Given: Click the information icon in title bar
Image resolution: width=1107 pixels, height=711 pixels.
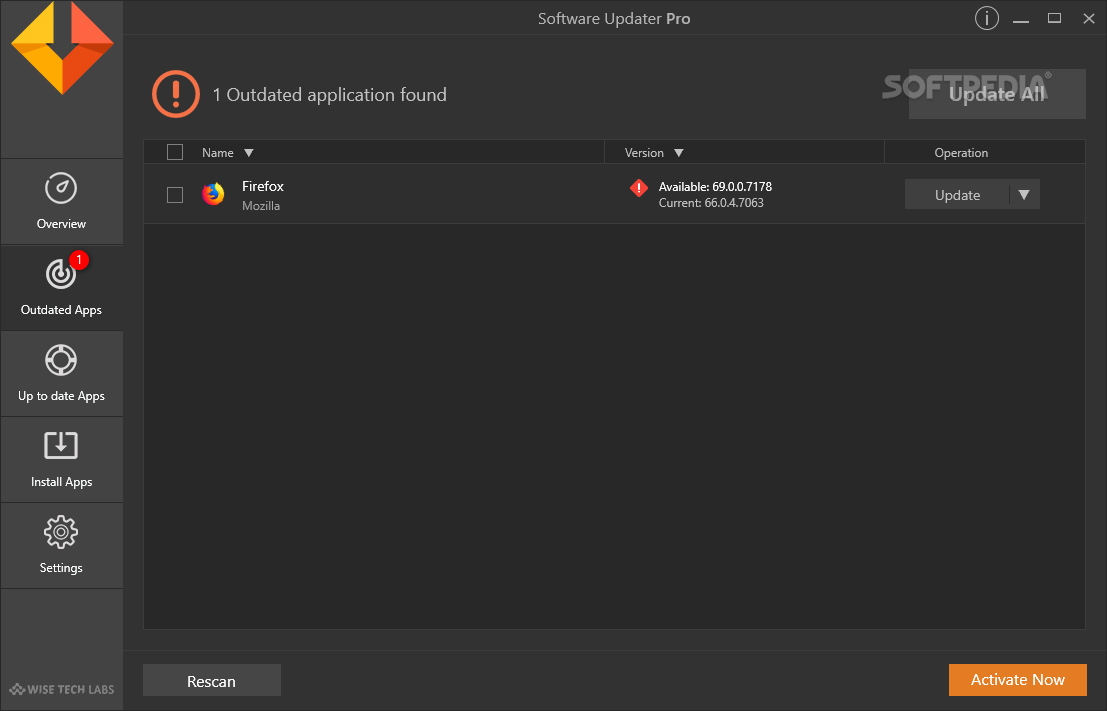Looking at the screenshot, I should pyautogui.click(x=986, y=18).
